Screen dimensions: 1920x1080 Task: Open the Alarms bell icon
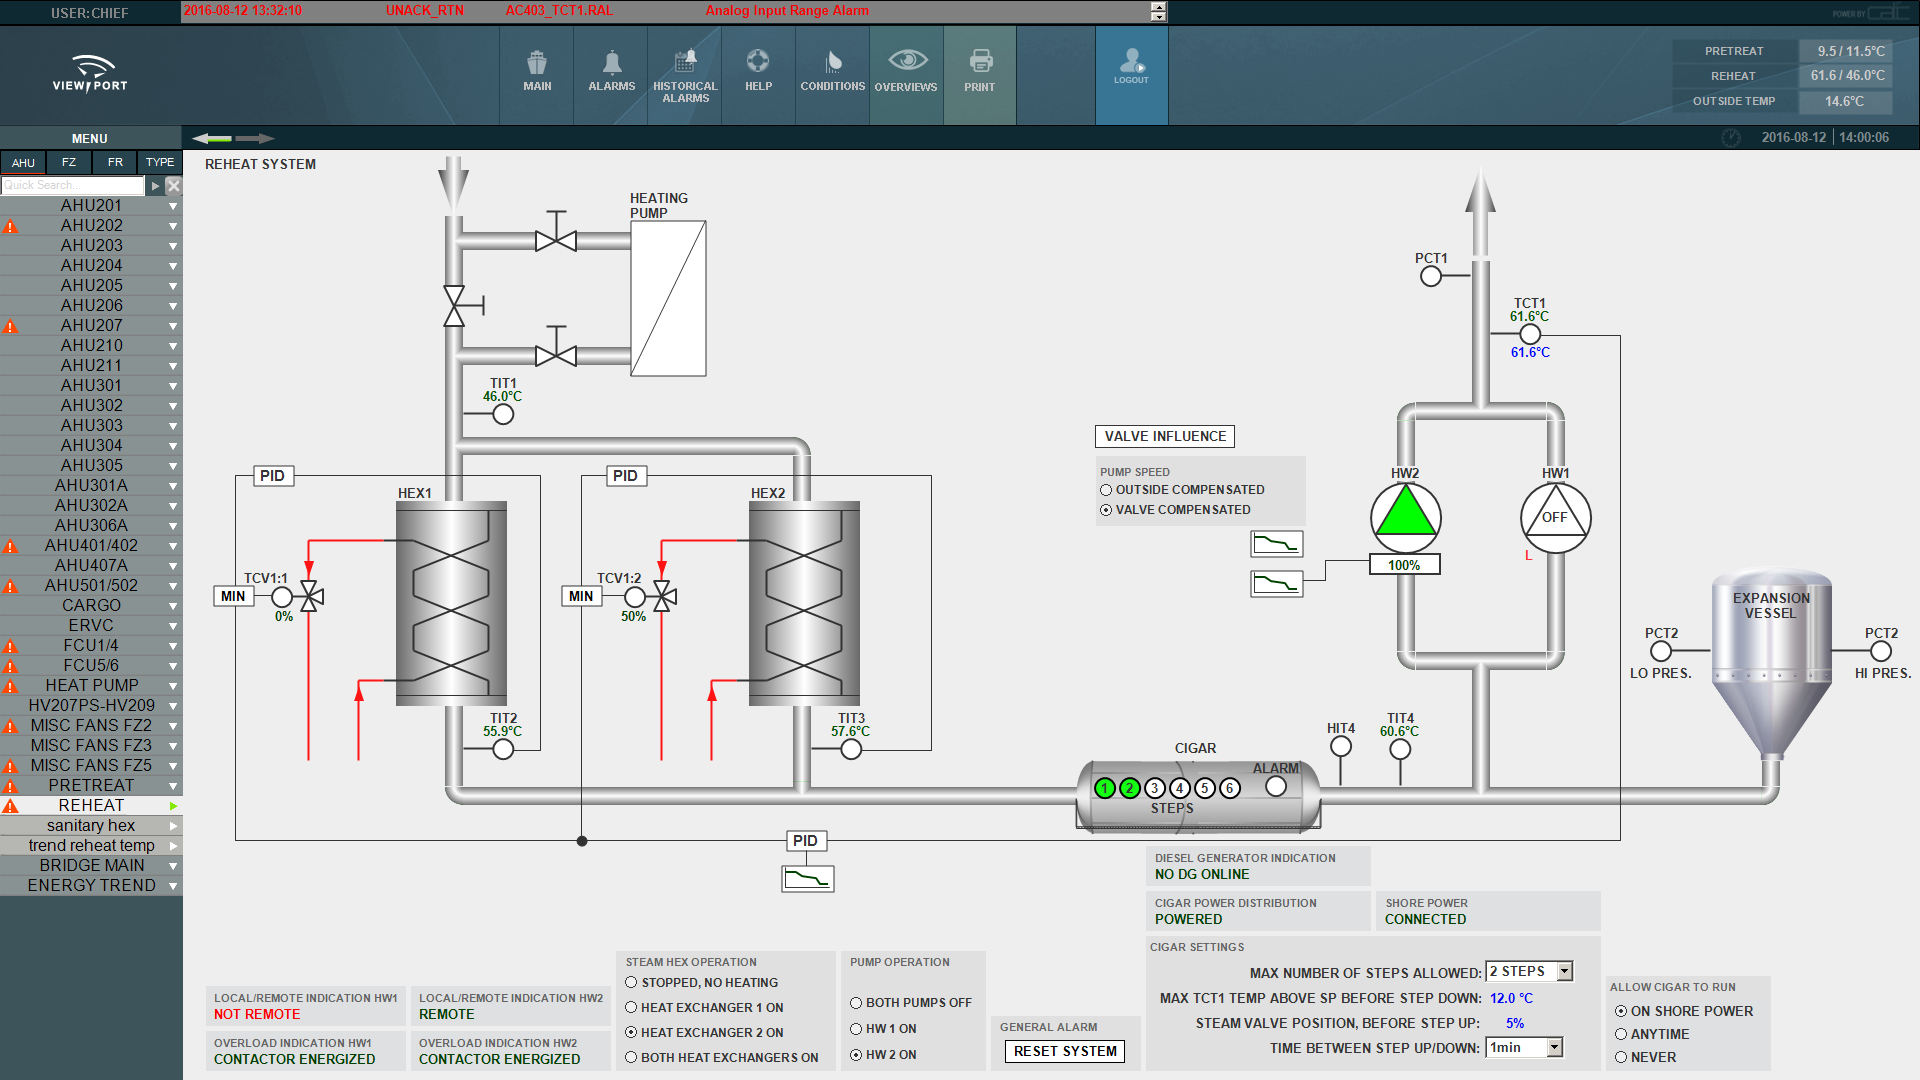tap(611, 72)
